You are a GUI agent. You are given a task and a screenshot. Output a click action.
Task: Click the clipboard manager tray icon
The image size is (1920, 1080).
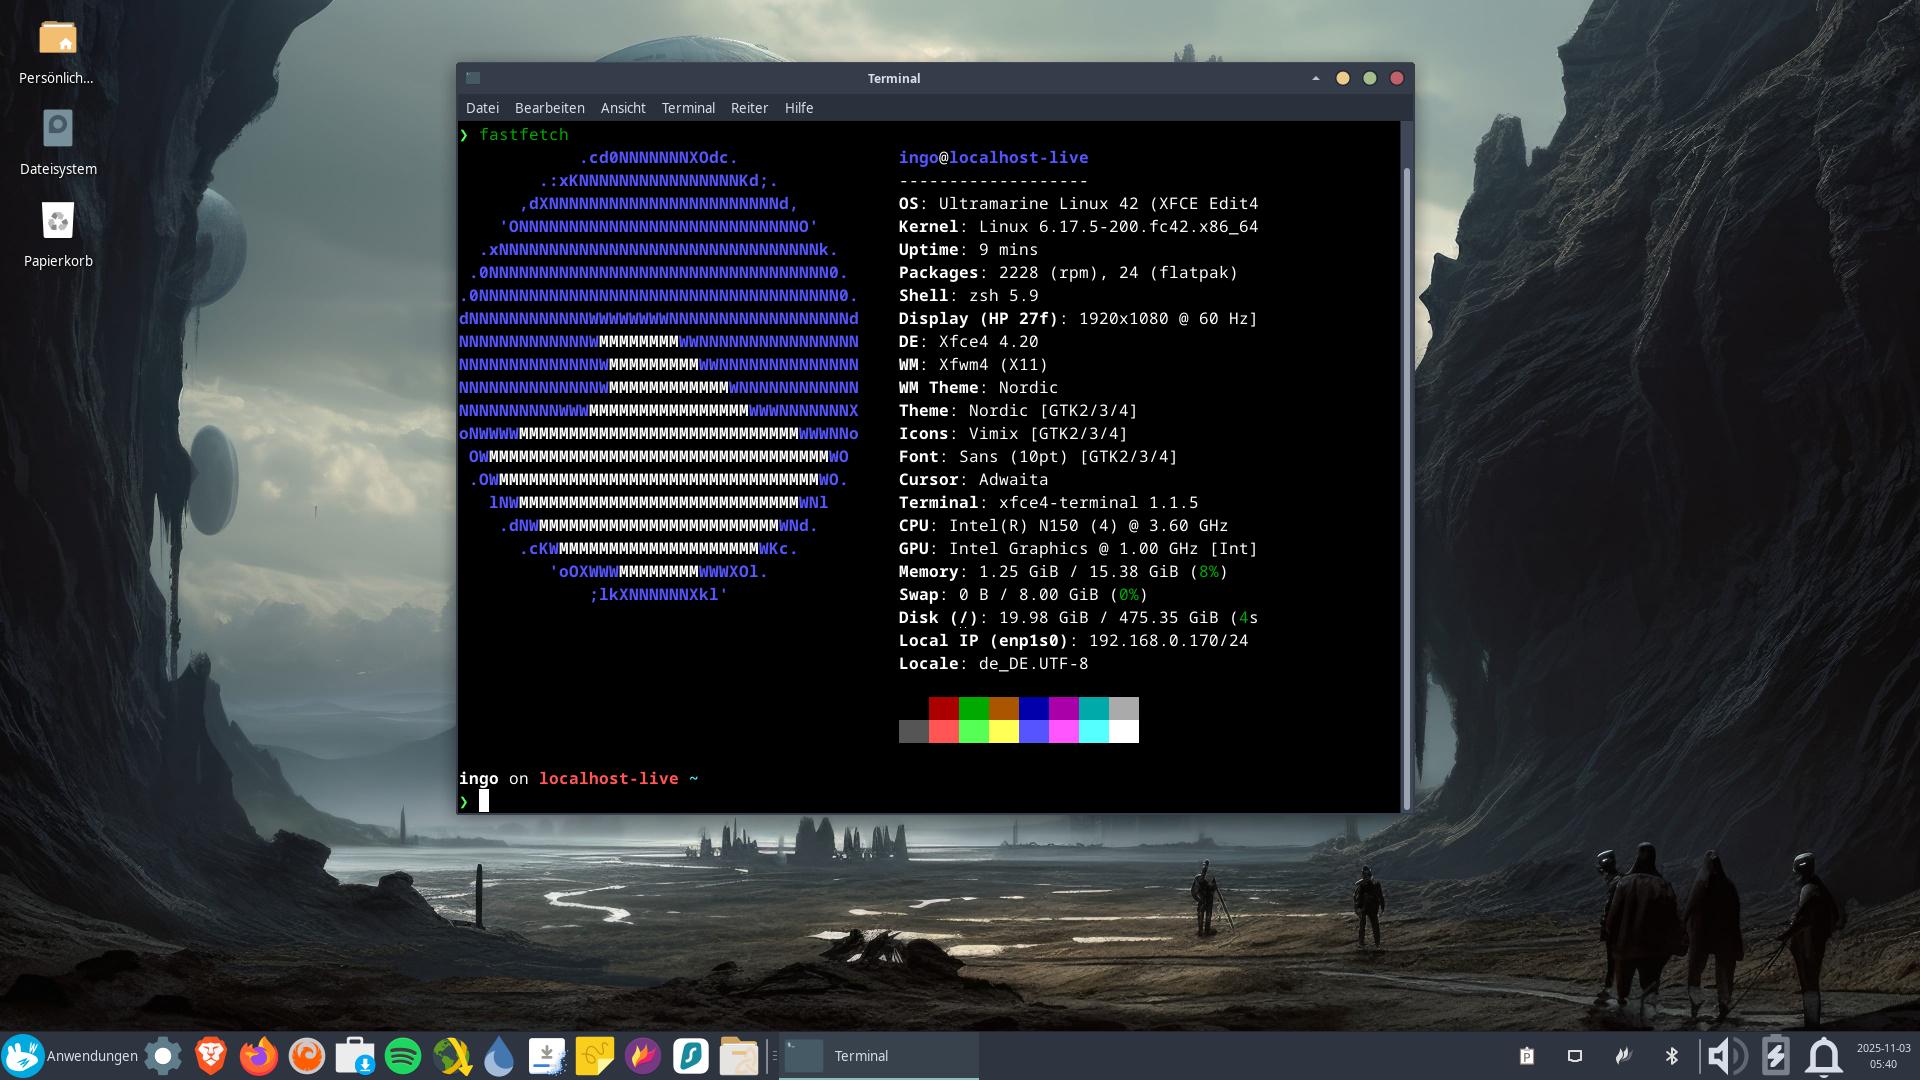pos(1527,1056)
